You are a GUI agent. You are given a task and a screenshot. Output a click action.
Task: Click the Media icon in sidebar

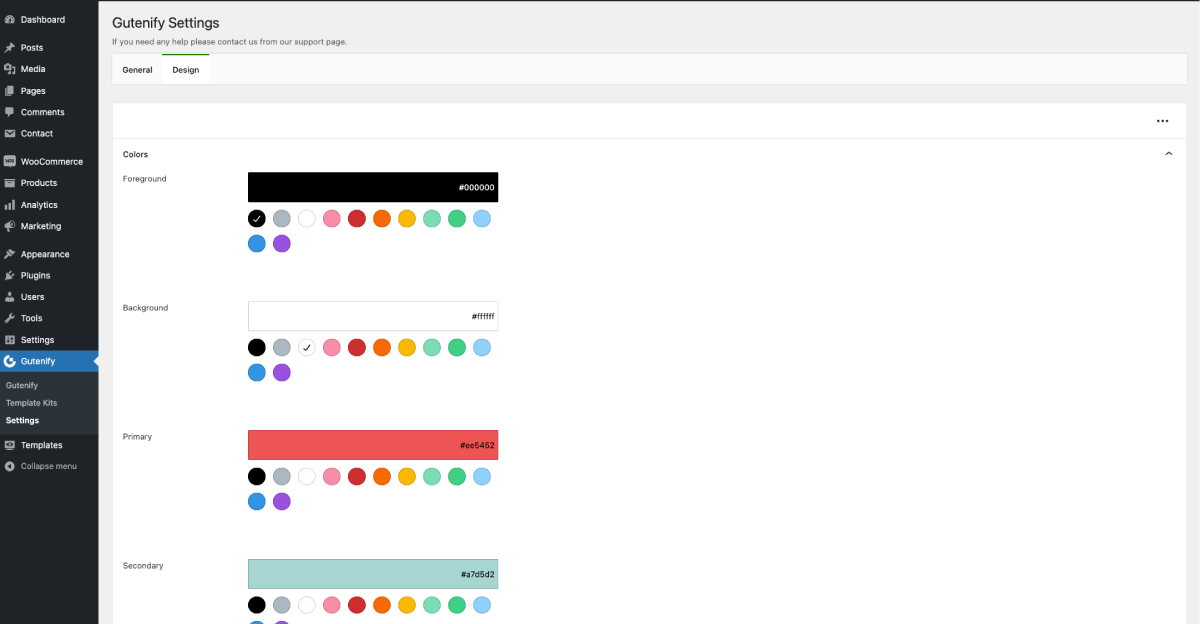[10, 69]
